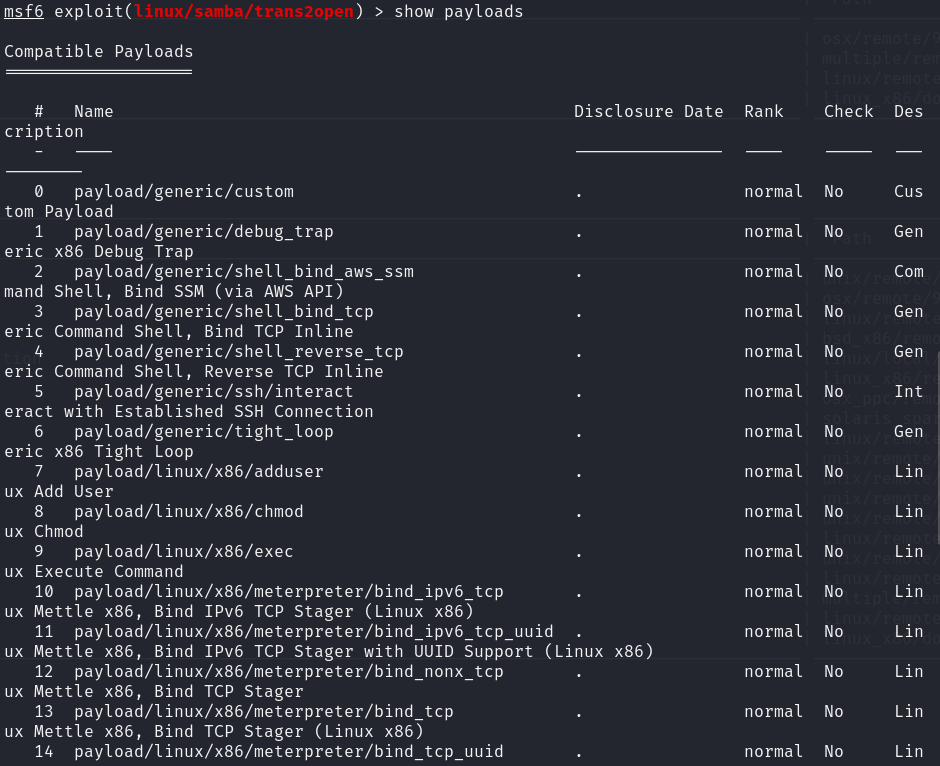Screen dimensions: 940x766
Task: Click 'eract with Established SSH Connection' line
Action: pos(189,412)
